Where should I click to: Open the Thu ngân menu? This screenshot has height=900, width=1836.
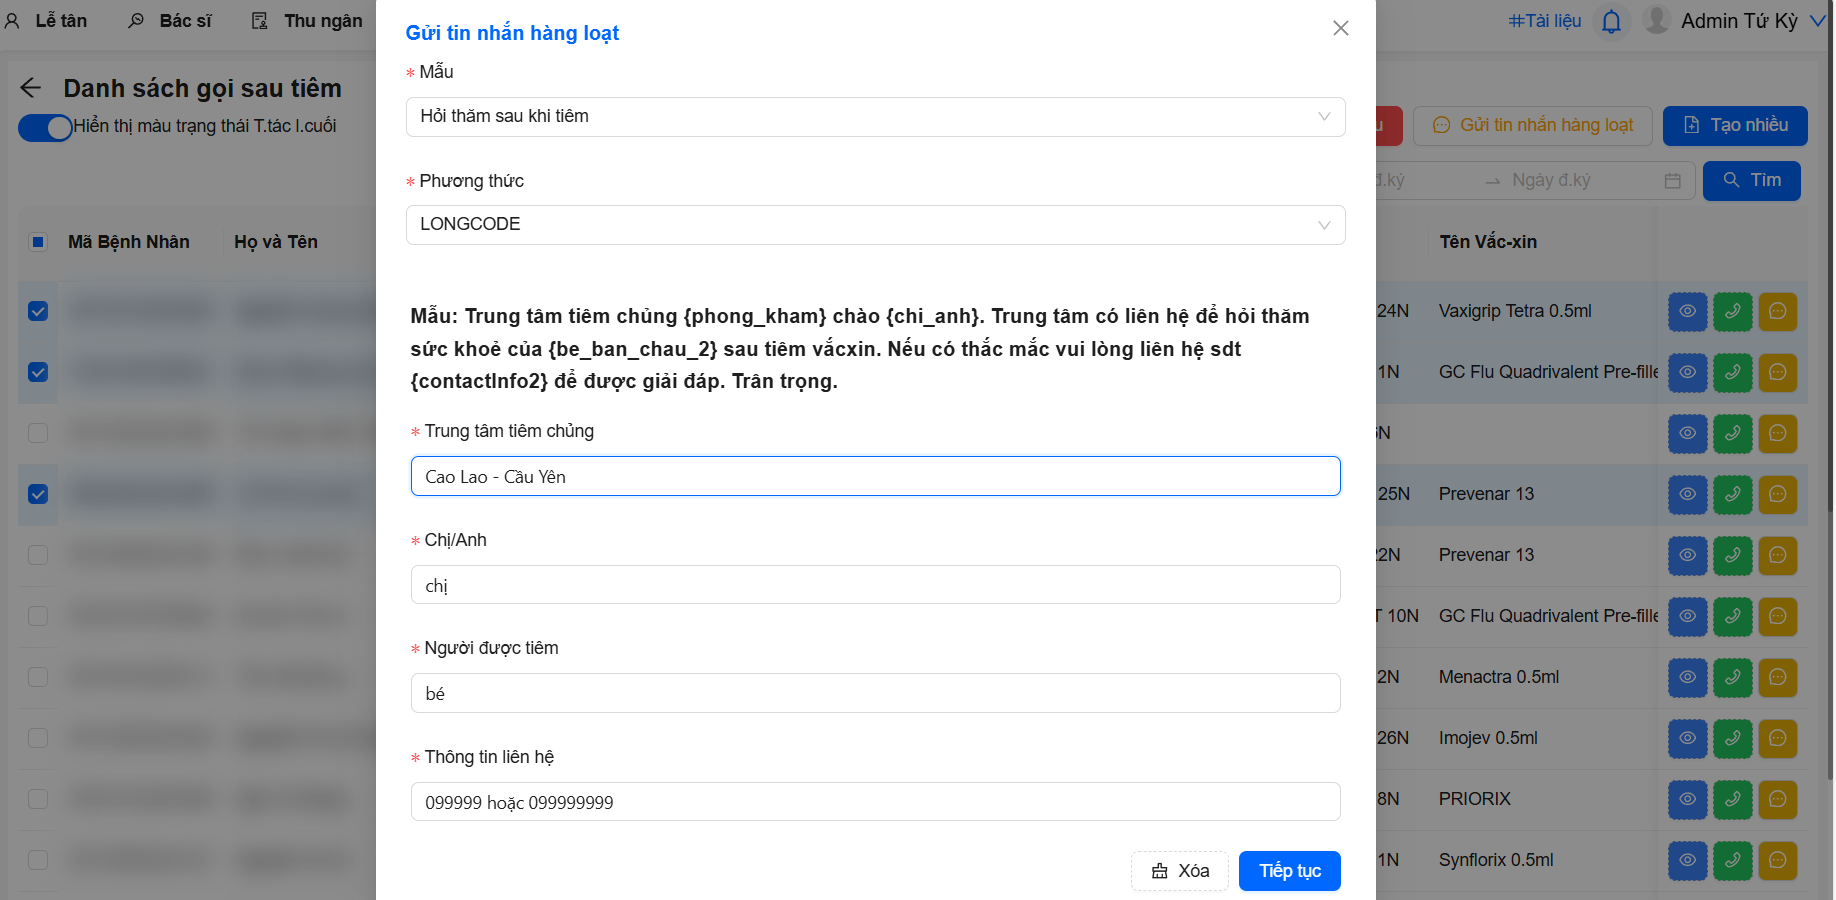307,21
